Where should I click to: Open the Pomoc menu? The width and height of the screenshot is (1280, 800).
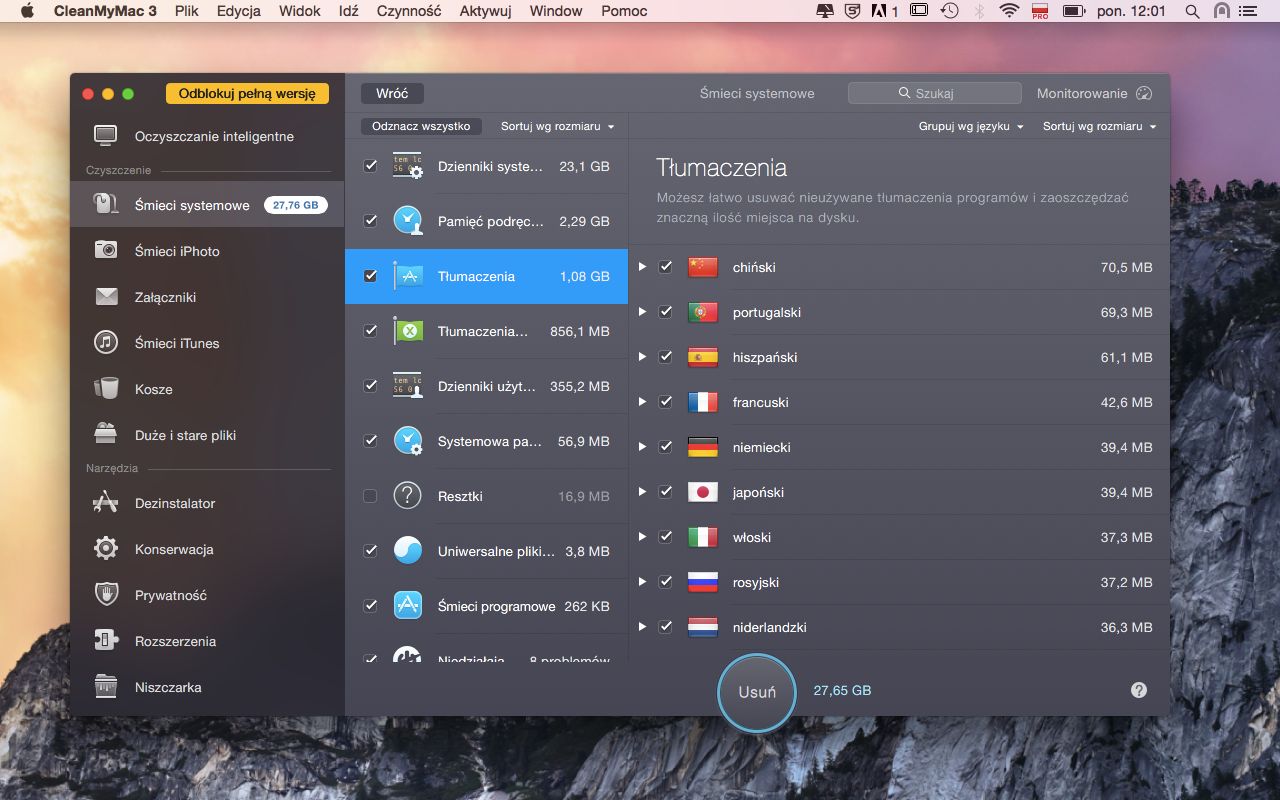(624, 11)
